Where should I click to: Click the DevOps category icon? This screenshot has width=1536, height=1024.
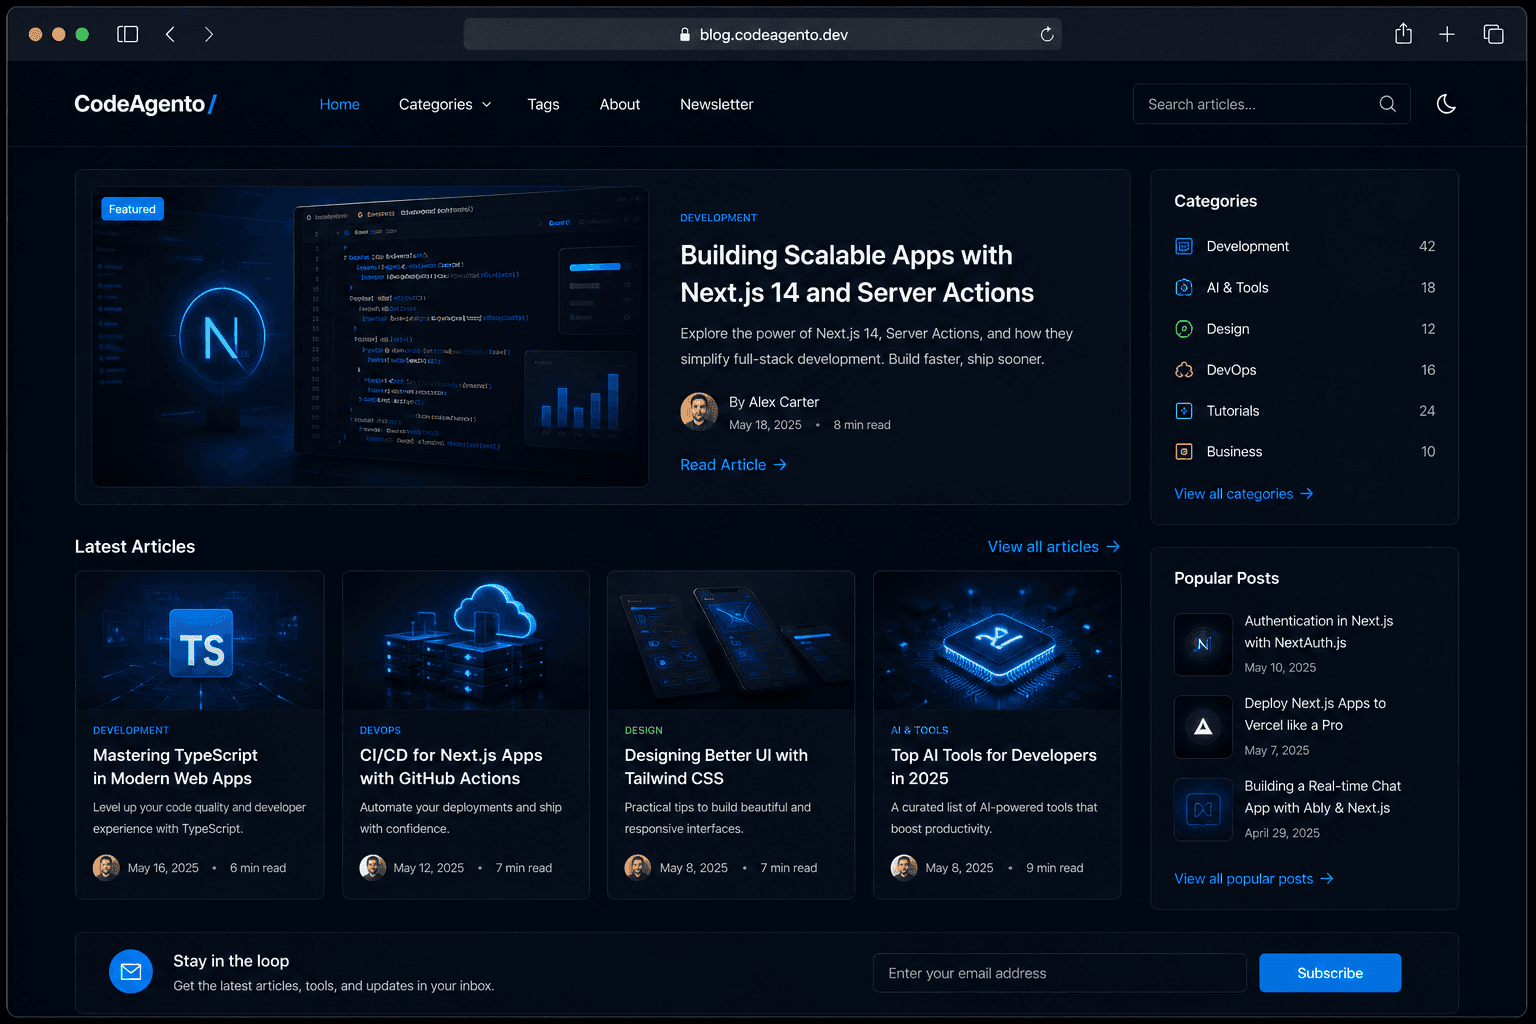1184,370
